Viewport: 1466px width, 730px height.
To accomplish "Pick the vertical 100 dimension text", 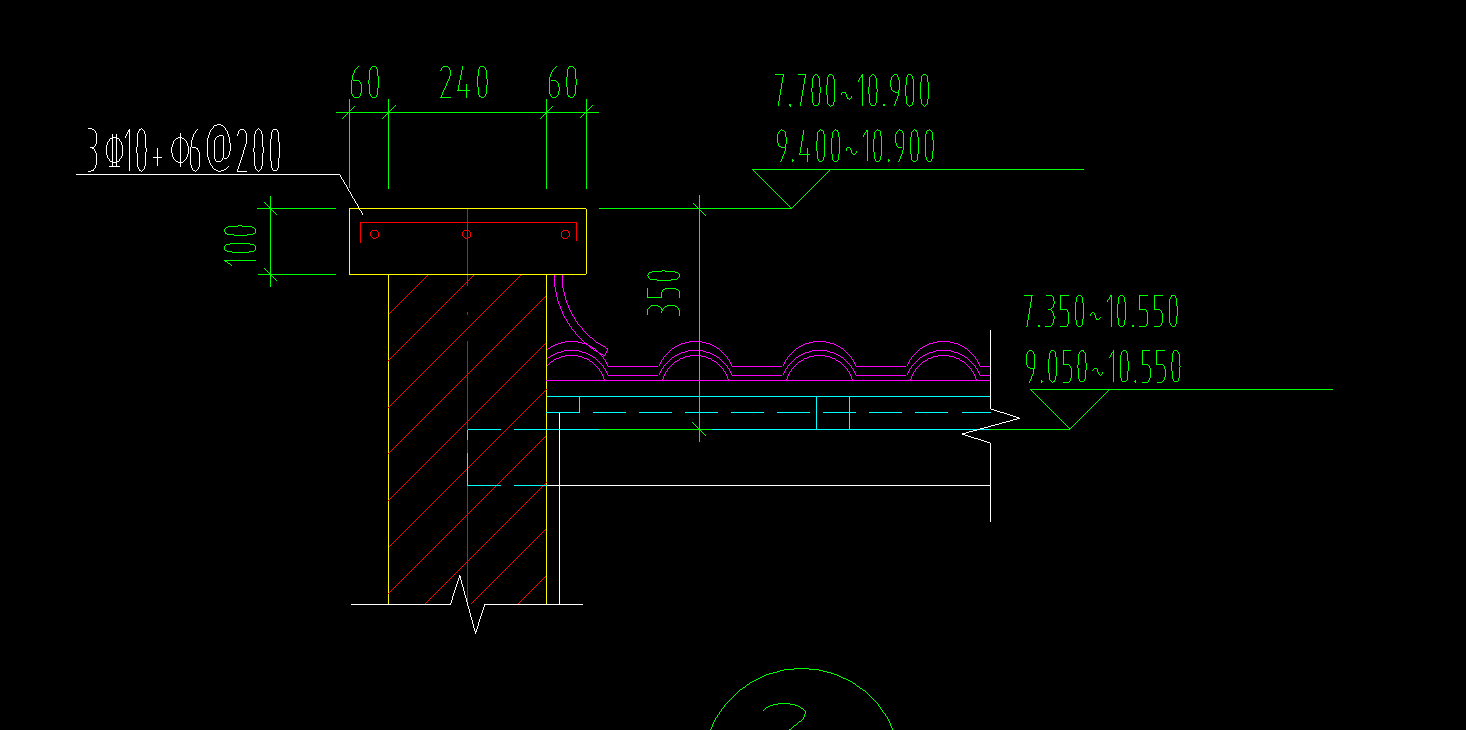I will (241, 244).
